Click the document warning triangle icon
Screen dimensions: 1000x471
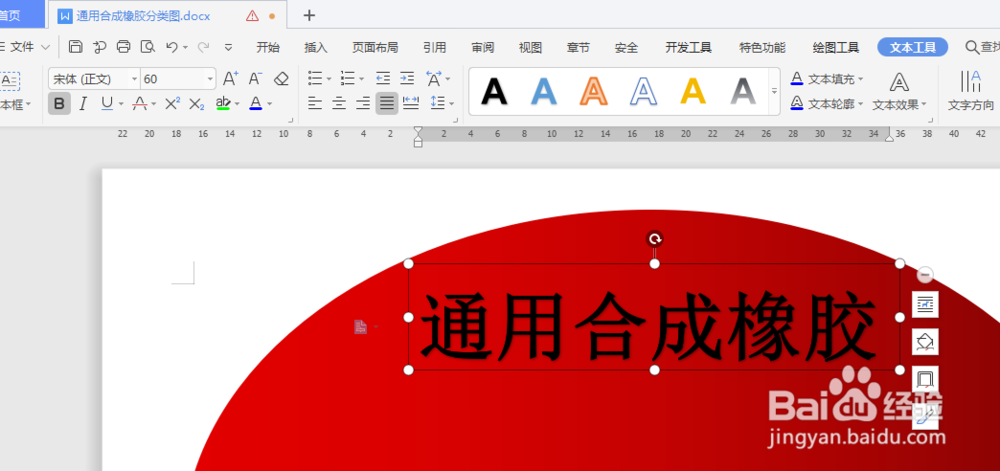coord(253,16)
